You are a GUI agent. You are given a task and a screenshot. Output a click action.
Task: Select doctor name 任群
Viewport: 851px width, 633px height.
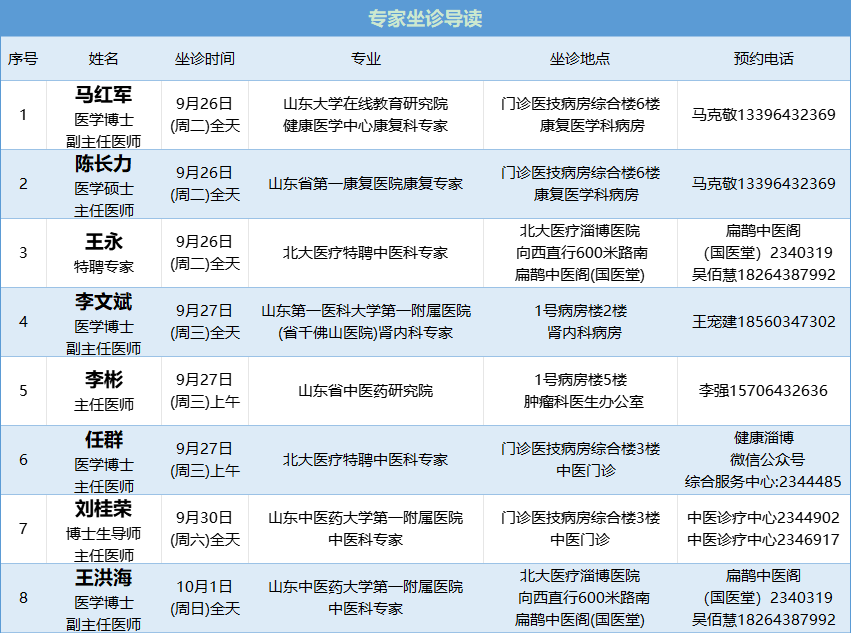[104, 440]
